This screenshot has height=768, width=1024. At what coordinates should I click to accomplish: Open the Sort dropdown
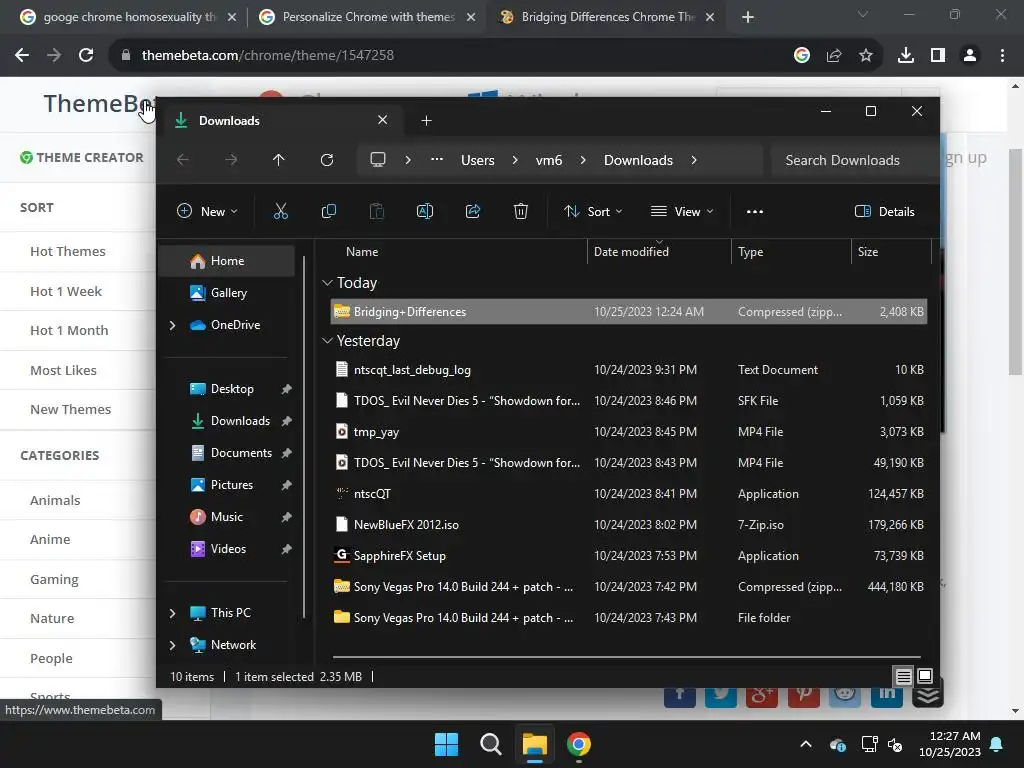coord(593,211)
